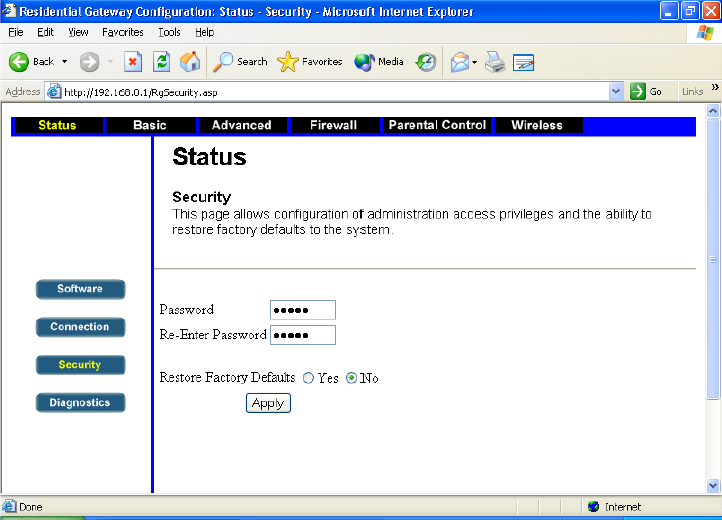Select No for Restore Factory Defaults
This screenshot has width=722, height=520.
coord(352,378)
